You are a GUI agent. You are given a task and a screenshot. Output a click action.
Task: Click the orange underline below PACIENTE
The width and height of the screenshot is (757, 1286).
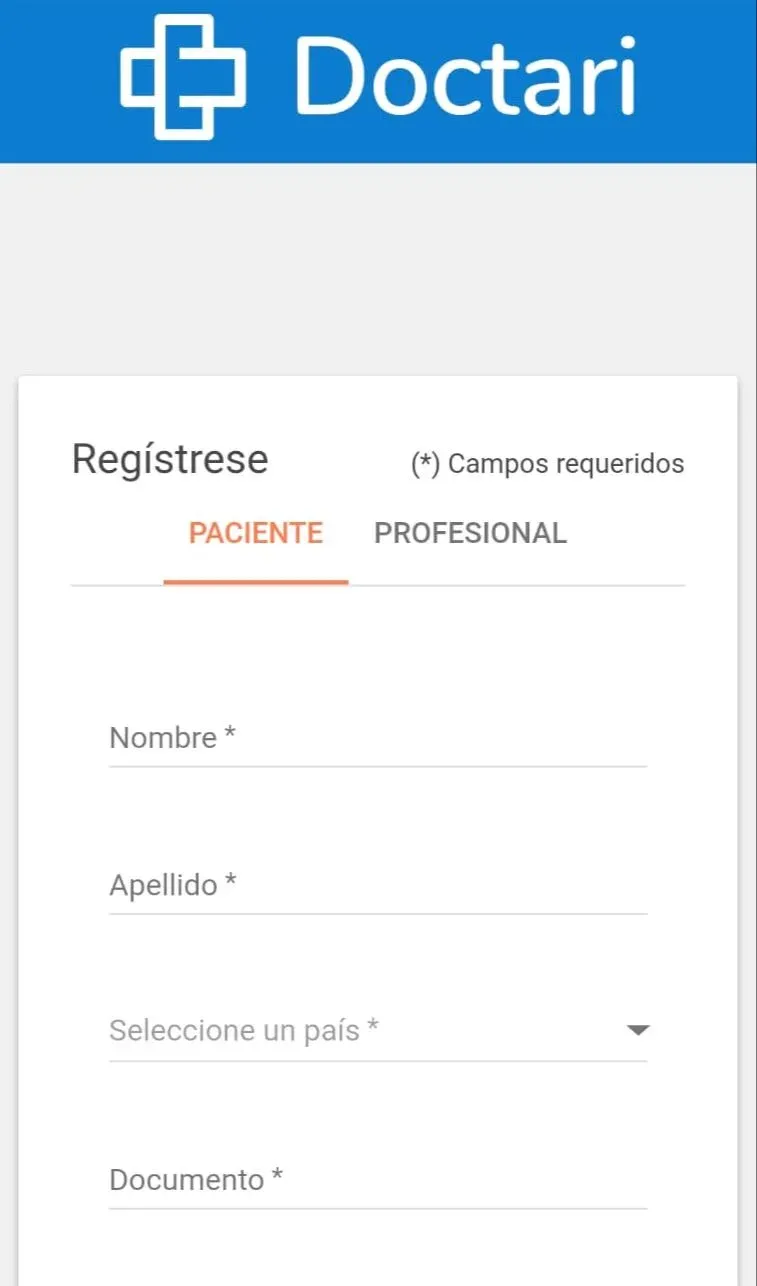click(x=256, y=581)
